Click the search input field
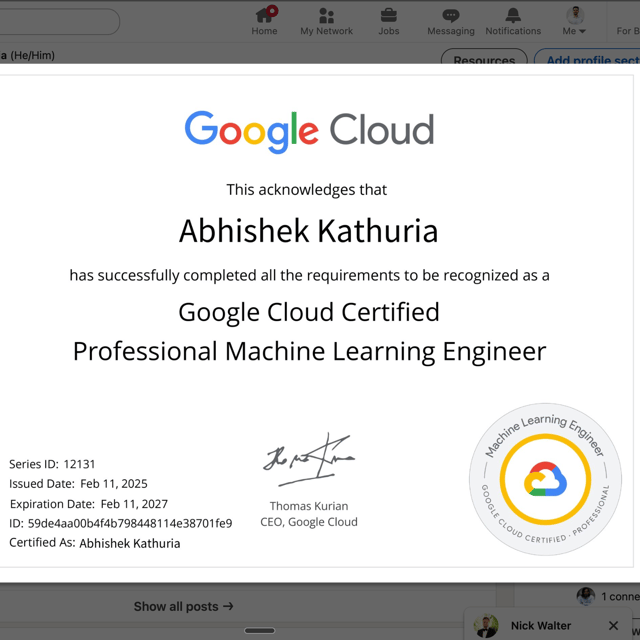This screenshot has height=640, width=640. coord(59,22)
